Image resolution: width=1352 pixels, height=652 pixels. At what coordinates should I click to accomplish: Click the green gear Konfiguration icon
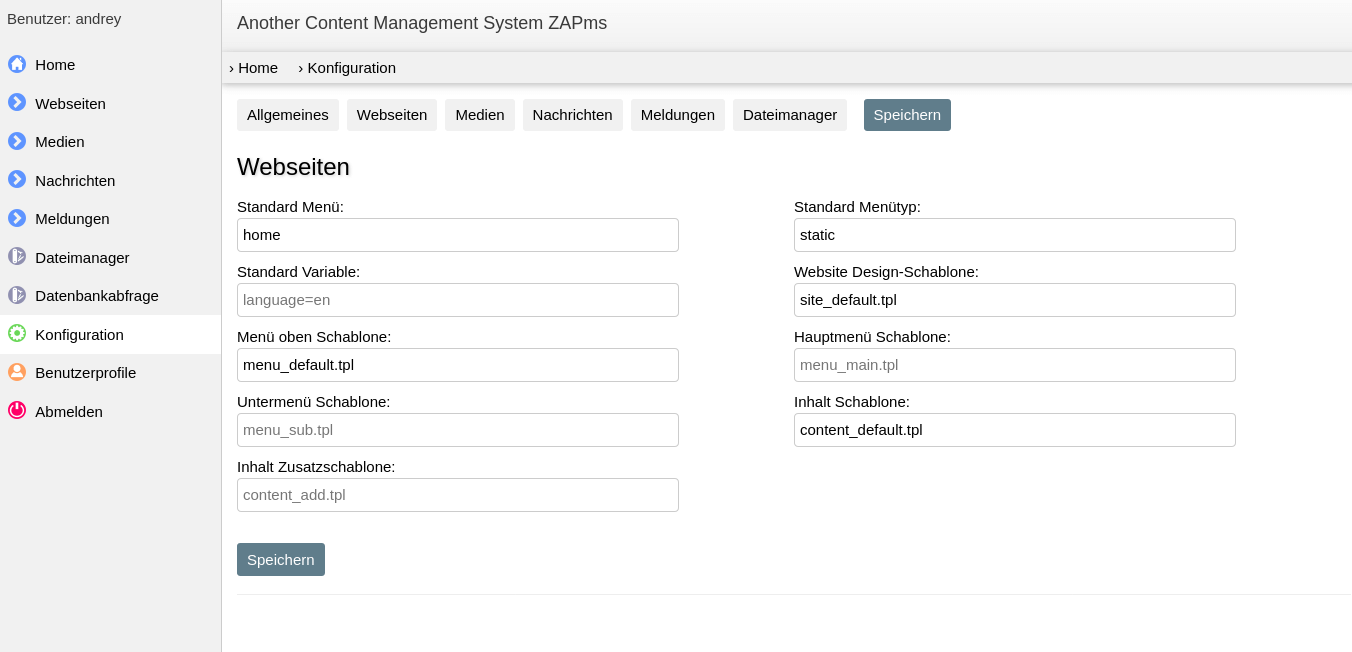pyautogui.click(x=17, y=333)
